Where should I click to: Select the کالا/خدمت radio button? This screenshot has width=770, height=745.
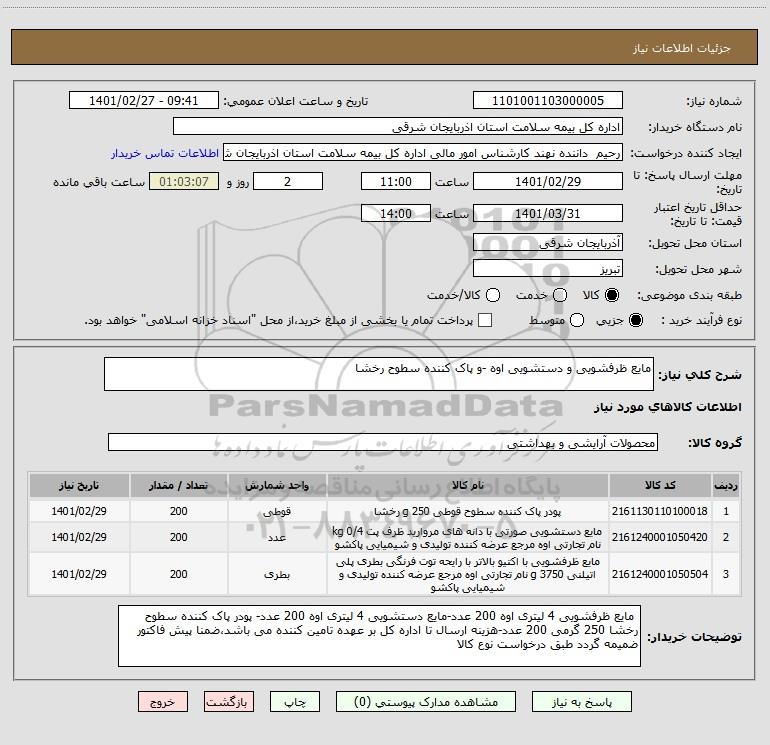point(493,295)
